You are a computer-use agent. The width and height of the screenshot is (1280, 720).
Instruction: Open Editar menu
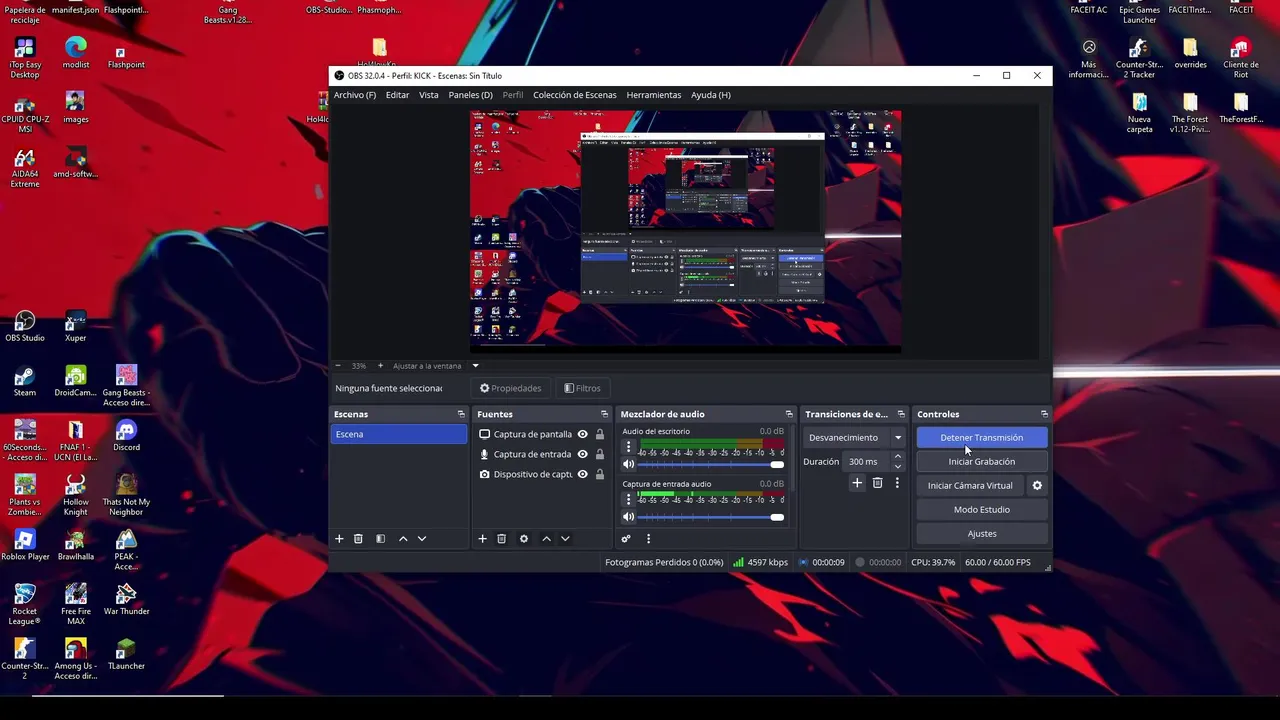[x=397, y=95]
